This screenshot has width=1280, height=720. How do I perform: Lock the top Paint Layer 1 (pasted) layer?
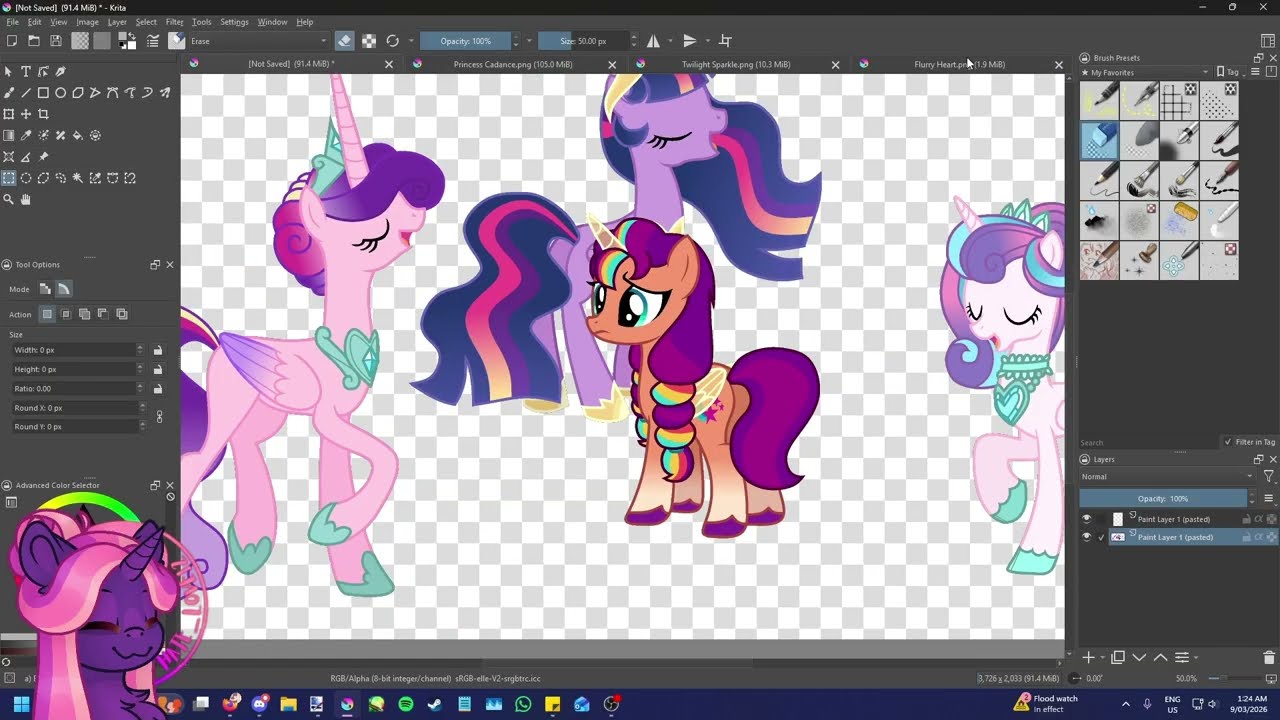[1247, 519]
